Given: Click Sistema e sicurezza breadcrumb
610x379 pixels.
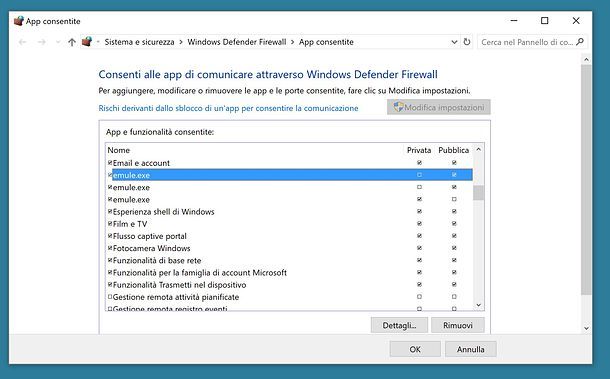Looking at the screenshot, I should [x=139, y=42].
